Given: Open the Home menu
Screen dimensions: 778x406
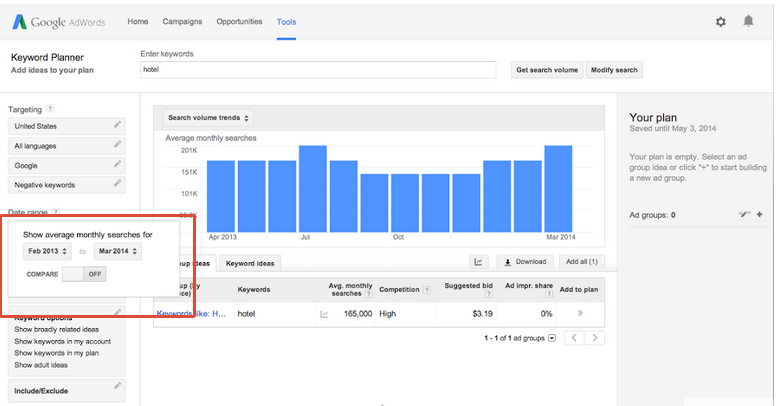Looking at the screenshot, I should coord(137,21).
